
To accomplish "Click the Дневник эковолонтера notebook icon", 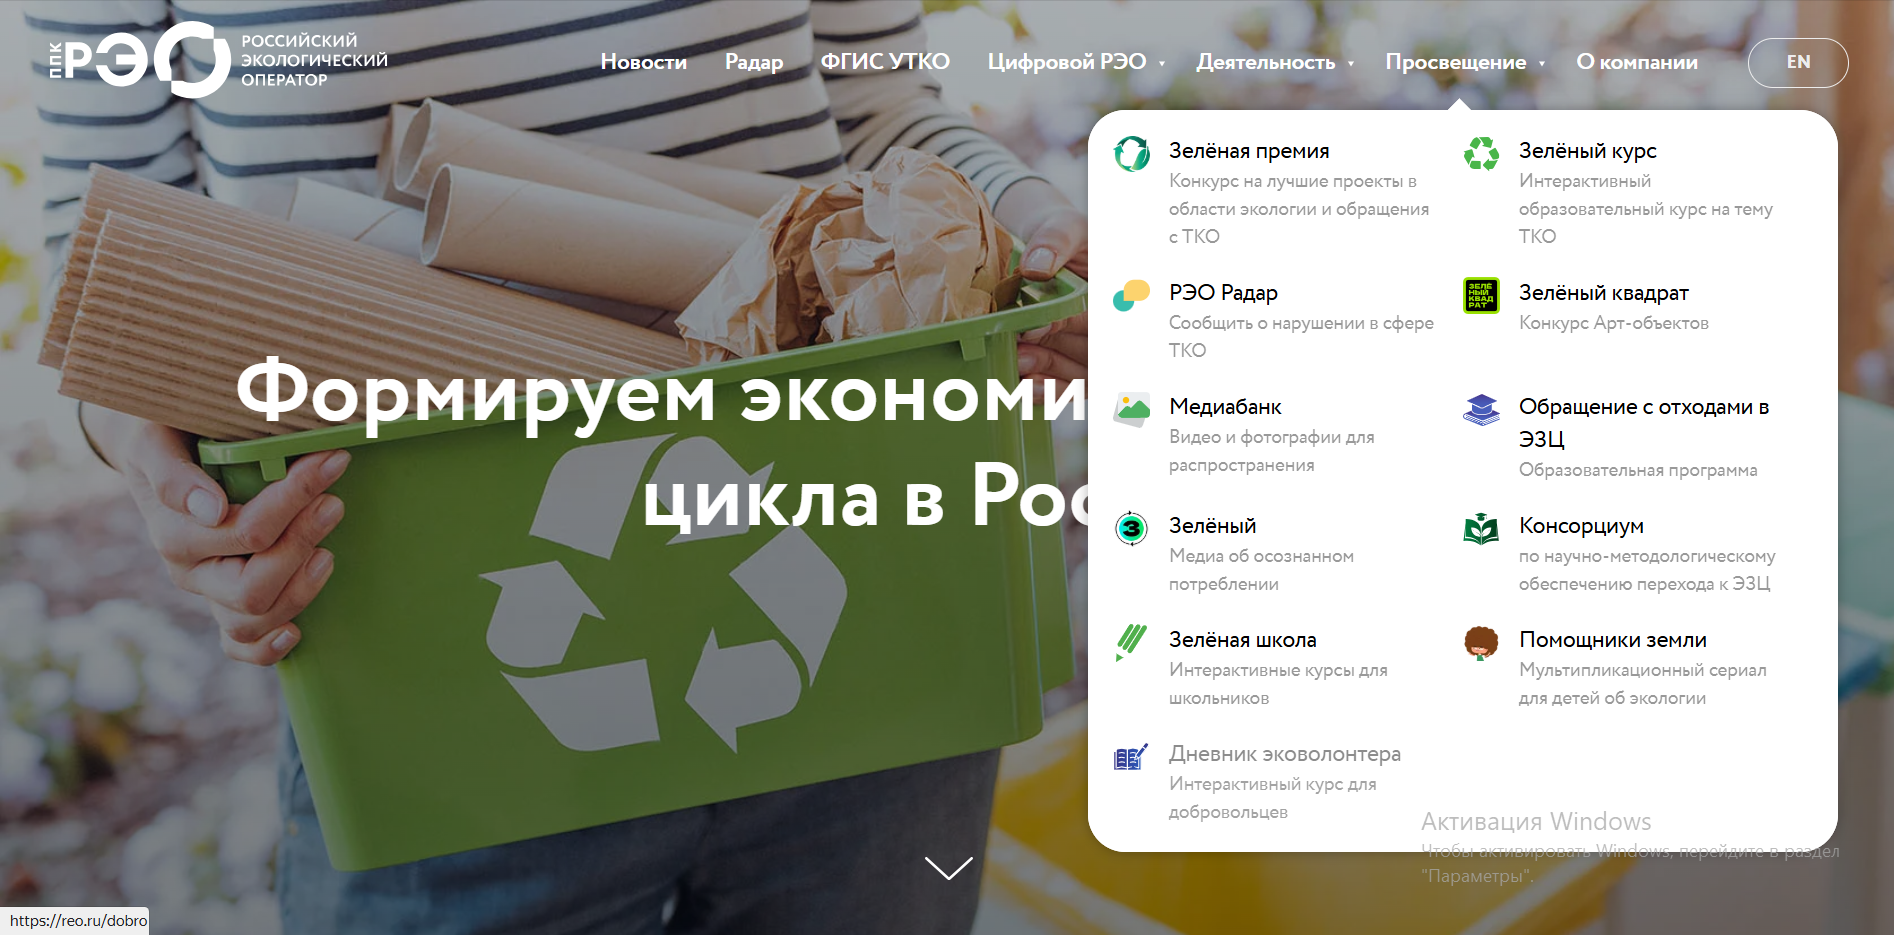I will (x=1131, y=757).
